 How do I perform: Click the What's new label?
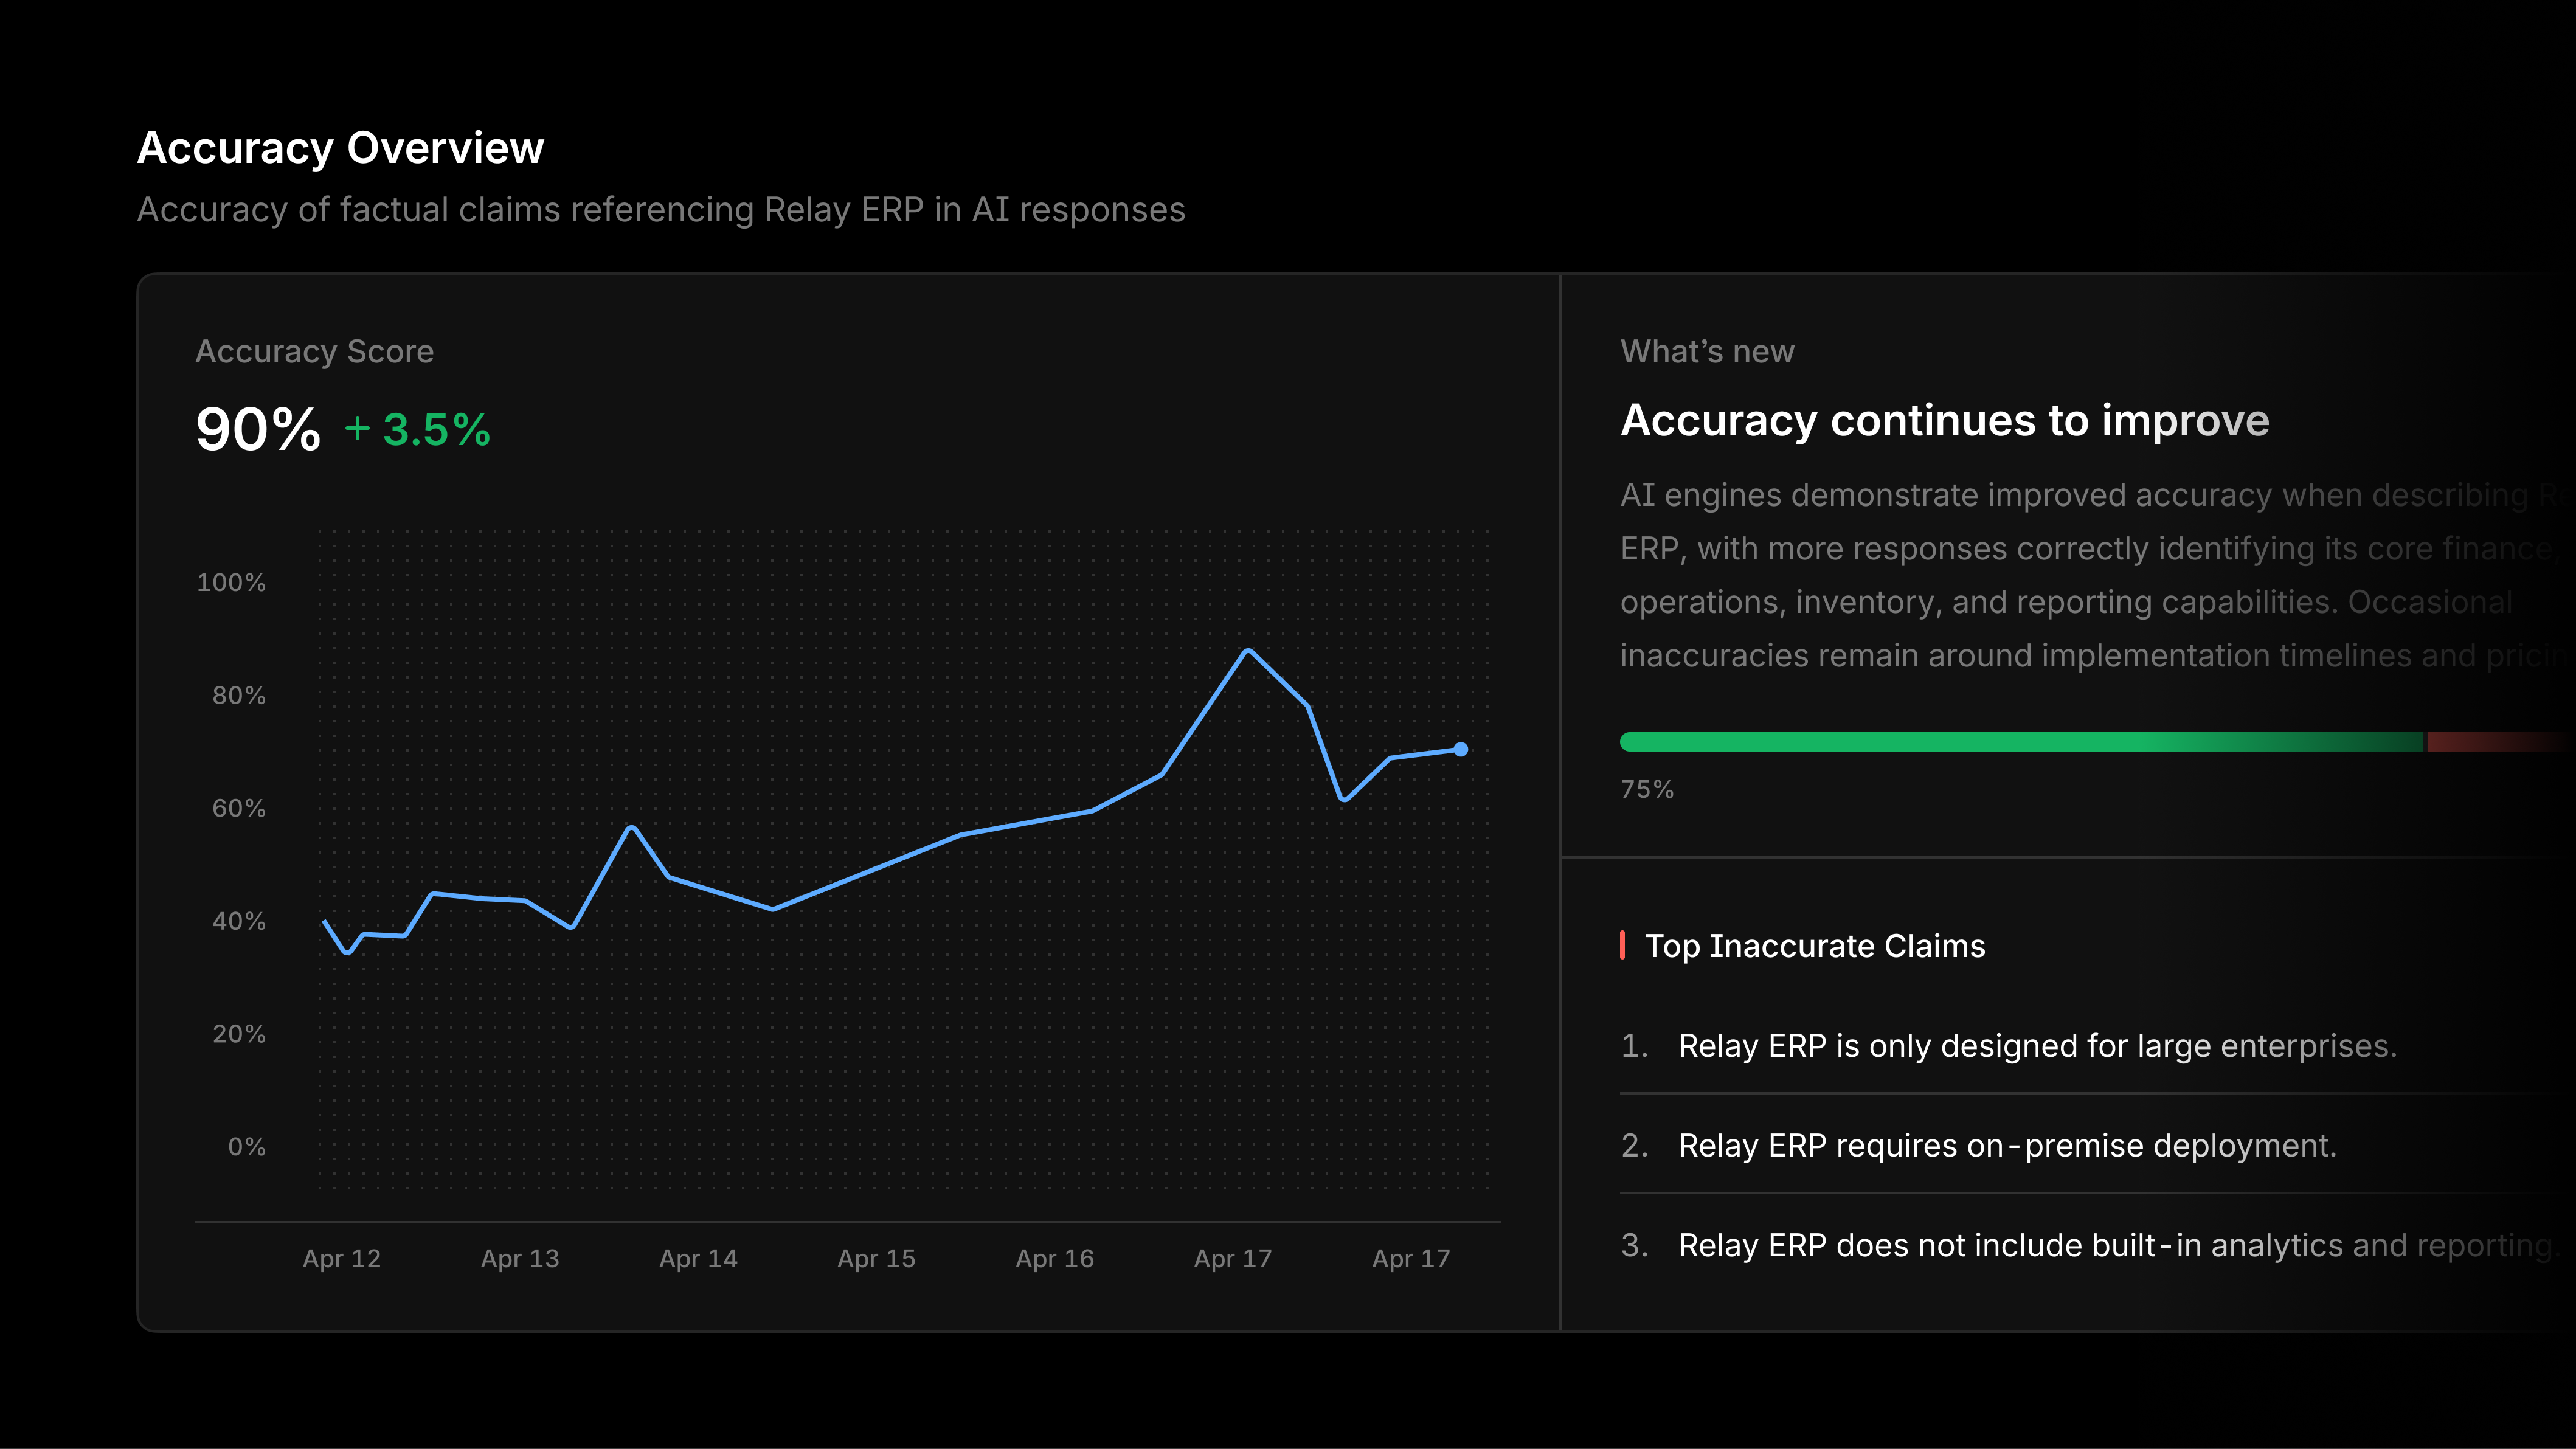(1707, 351)
